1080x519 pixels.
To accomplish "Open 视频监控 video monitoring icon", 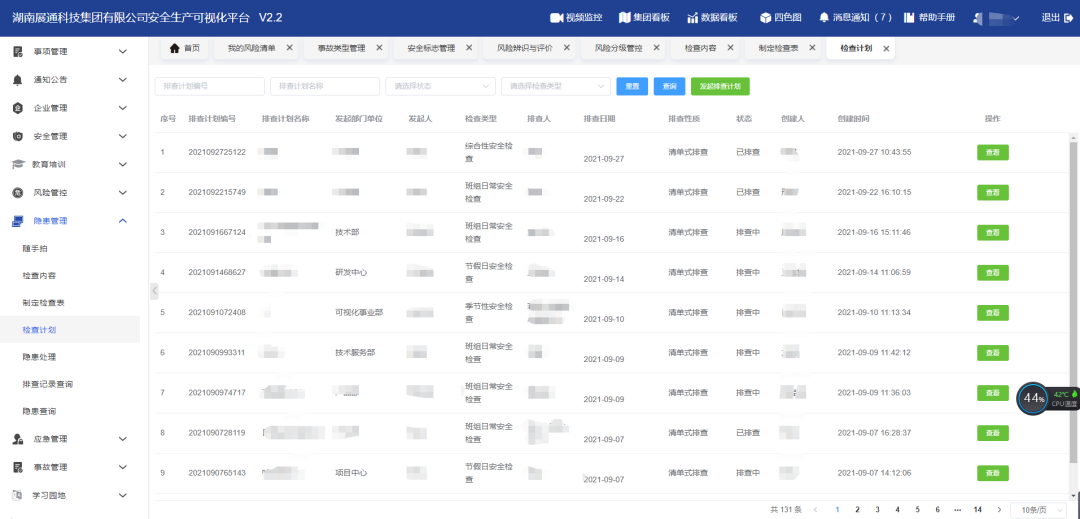I will pyautogui.click(x=557, y=18).
